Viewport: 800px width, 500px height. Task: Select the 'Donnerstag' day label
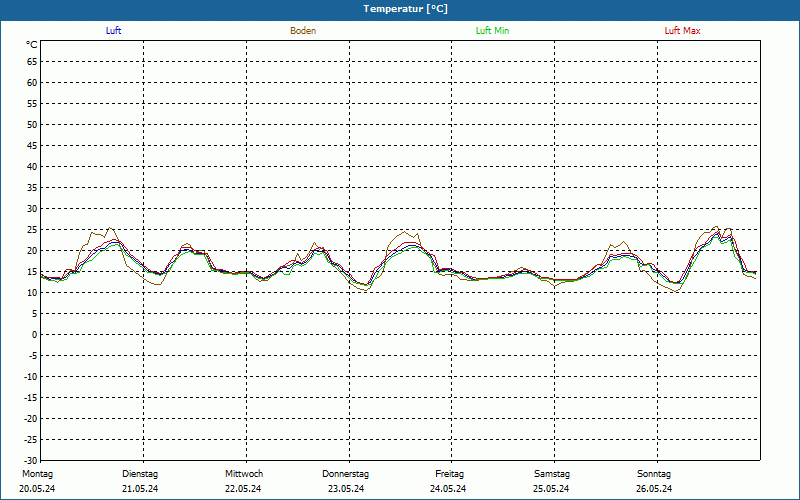pyautogui.click(x=345, y=474)
